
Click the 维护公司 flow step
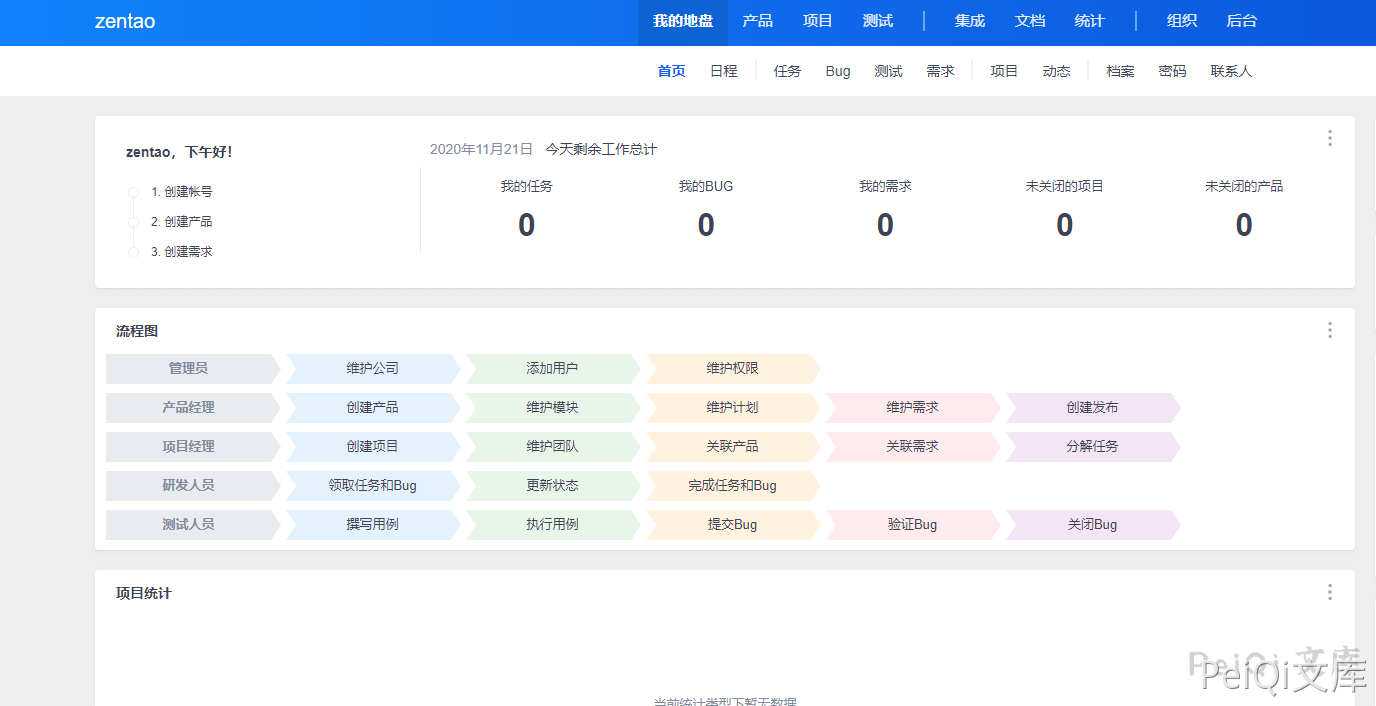click(x=372, y=368)
